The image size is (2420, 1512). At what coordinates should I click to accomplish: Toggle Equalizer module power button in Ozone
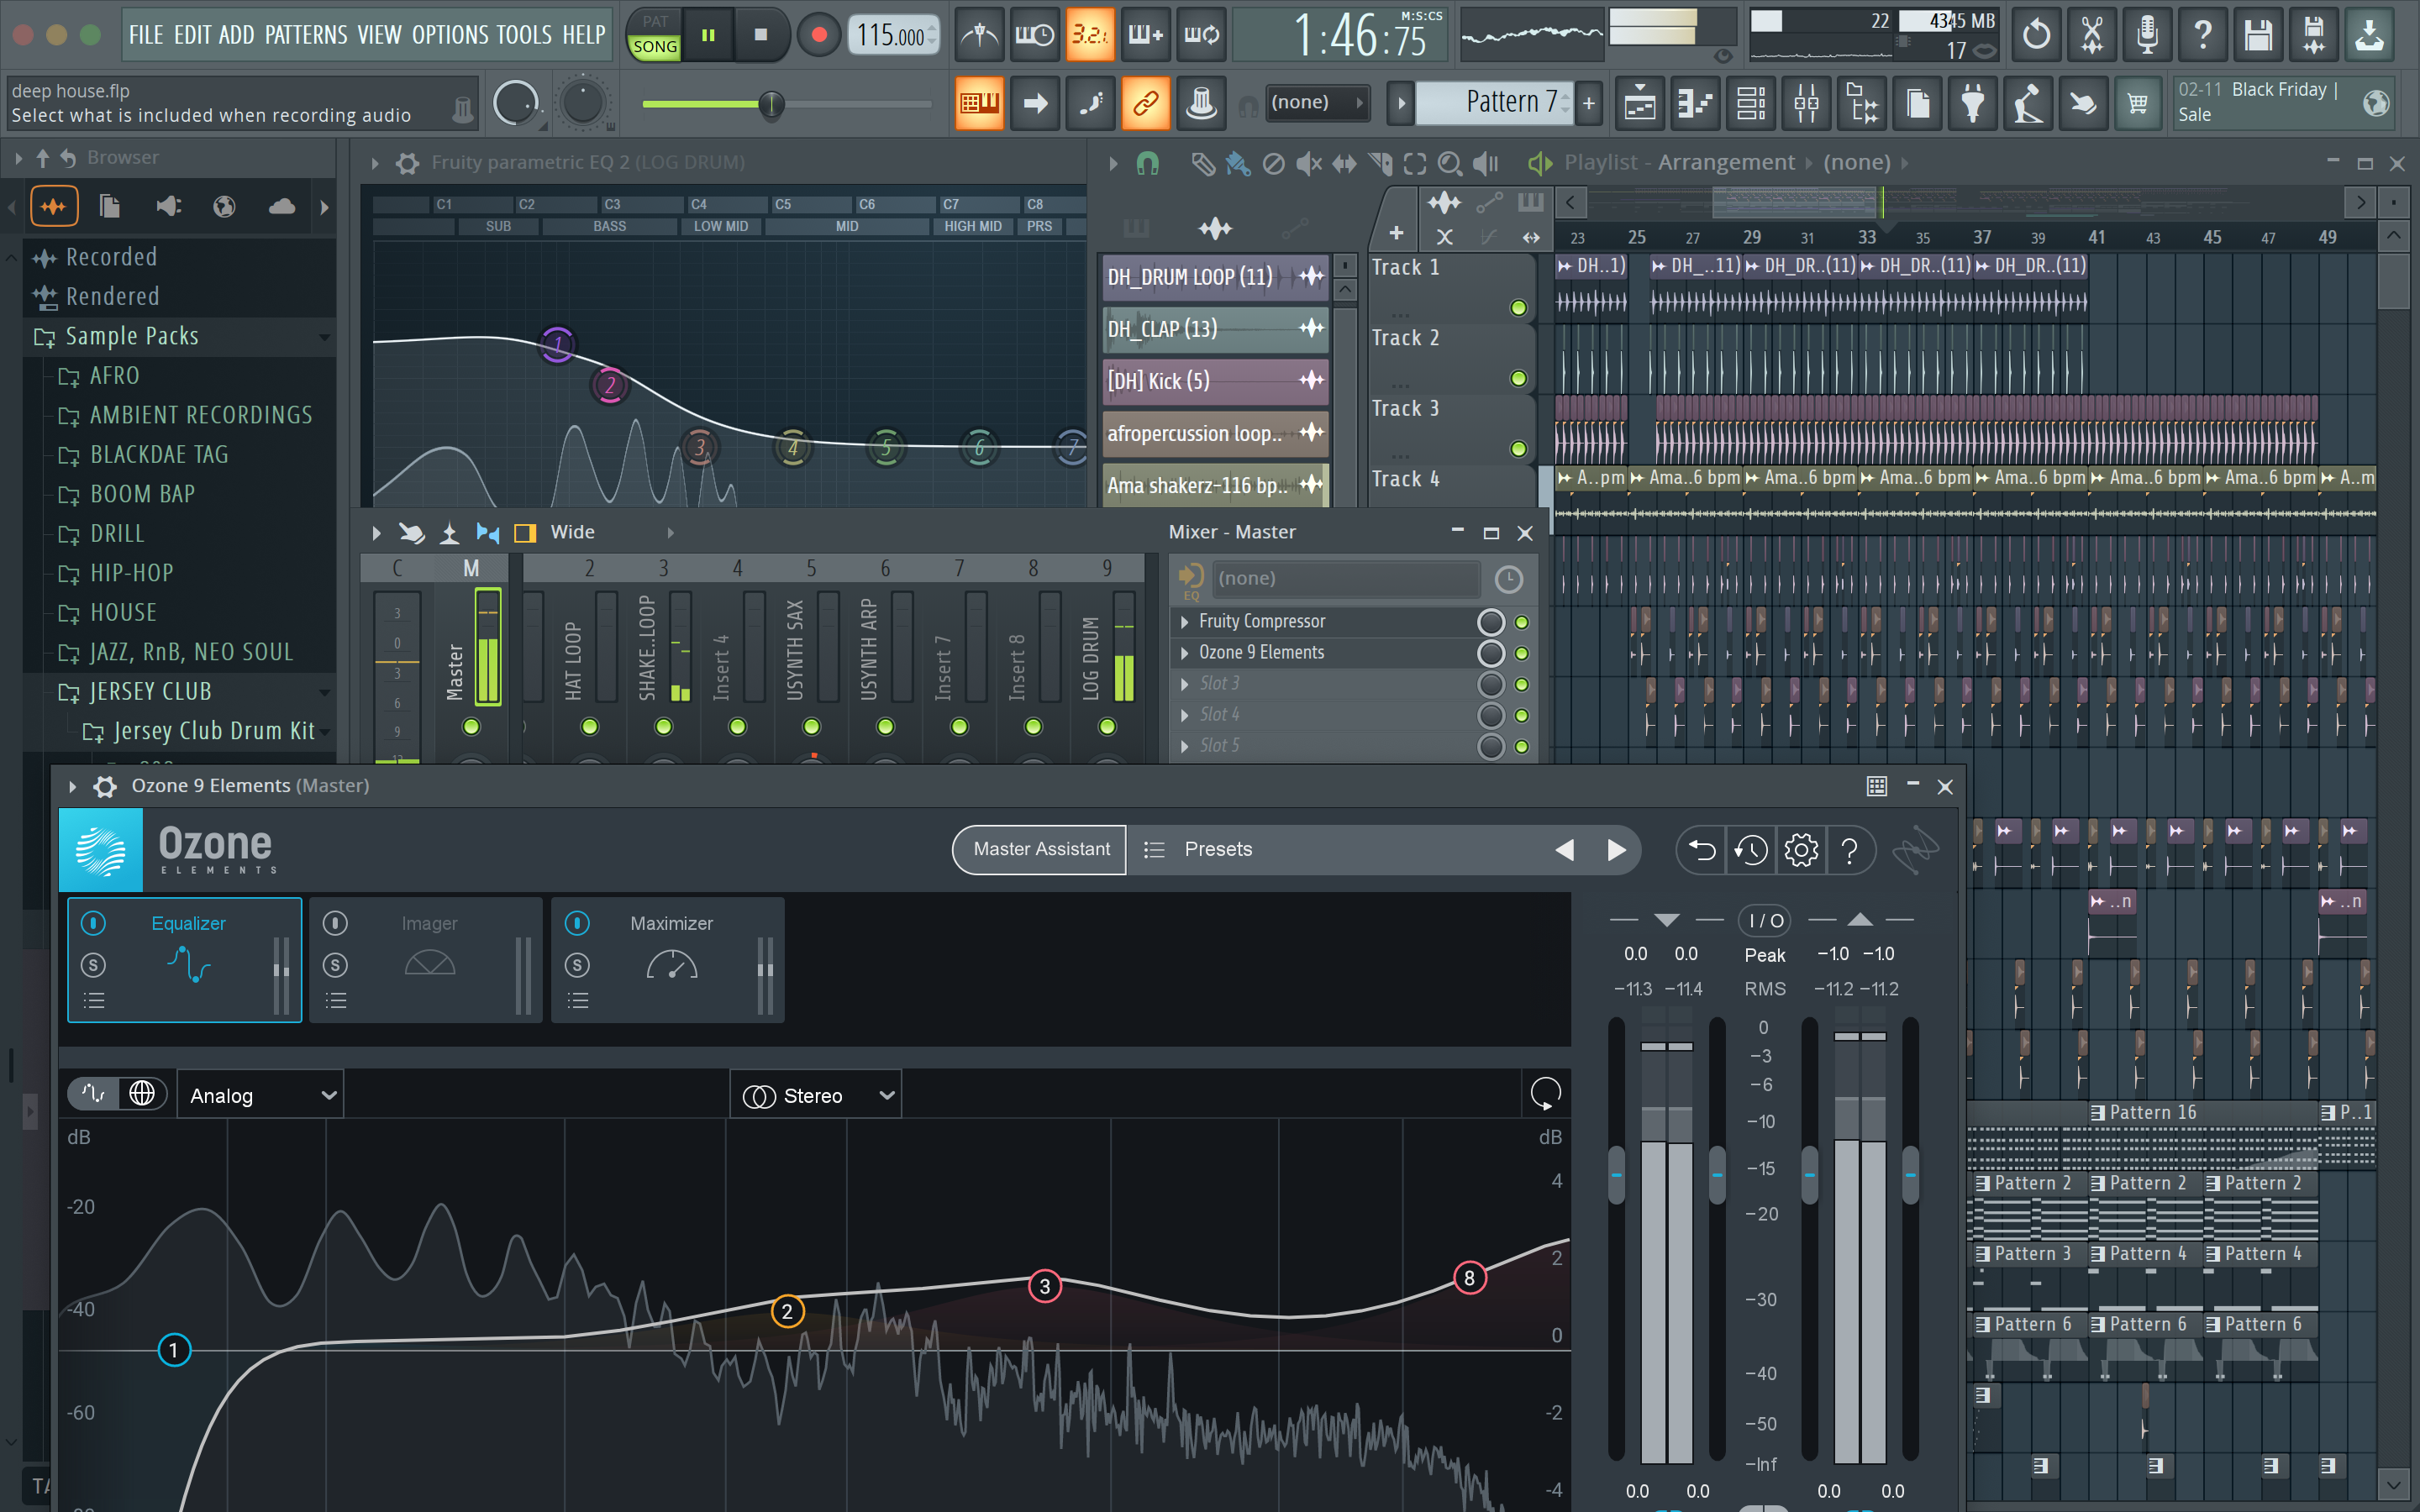click(93, 923)
